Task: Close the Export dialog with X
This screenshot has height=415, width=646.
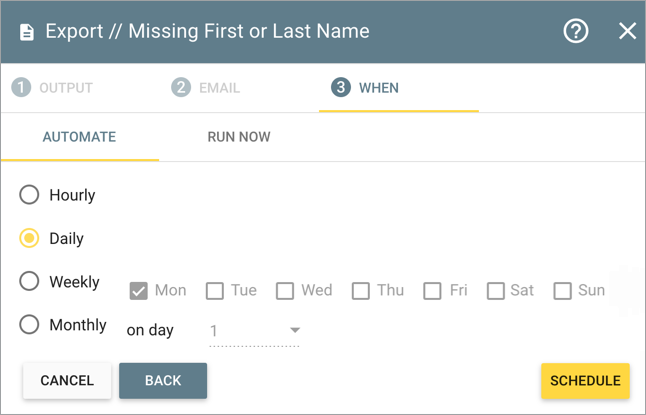Action: coord(627,31)
